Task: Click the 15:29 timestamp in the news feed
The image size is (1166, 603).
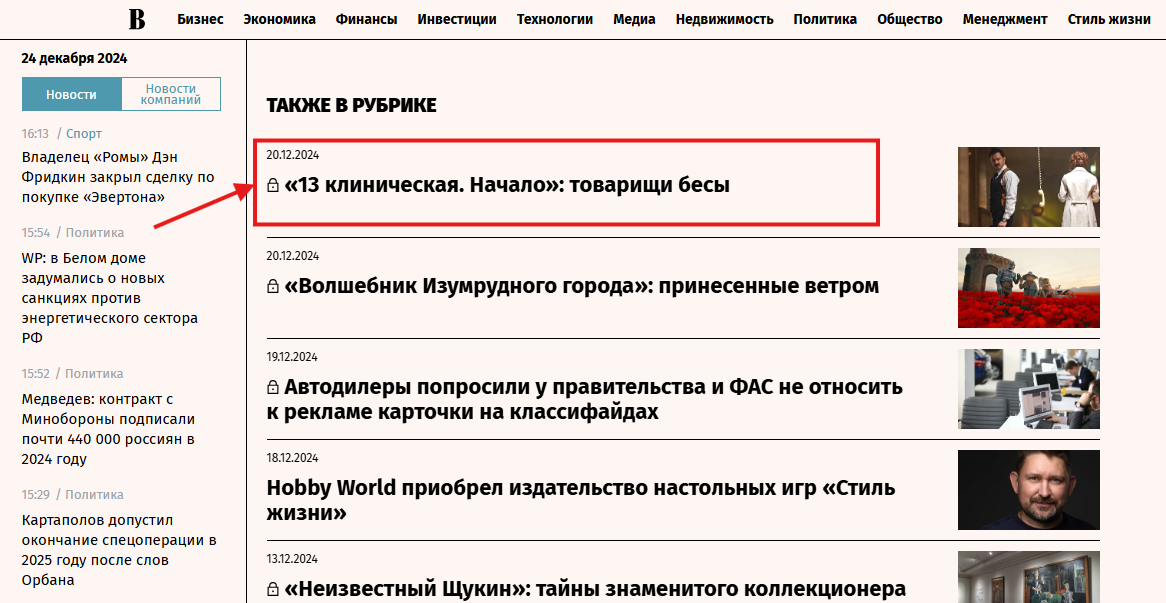Action: (x=36, y=495)
